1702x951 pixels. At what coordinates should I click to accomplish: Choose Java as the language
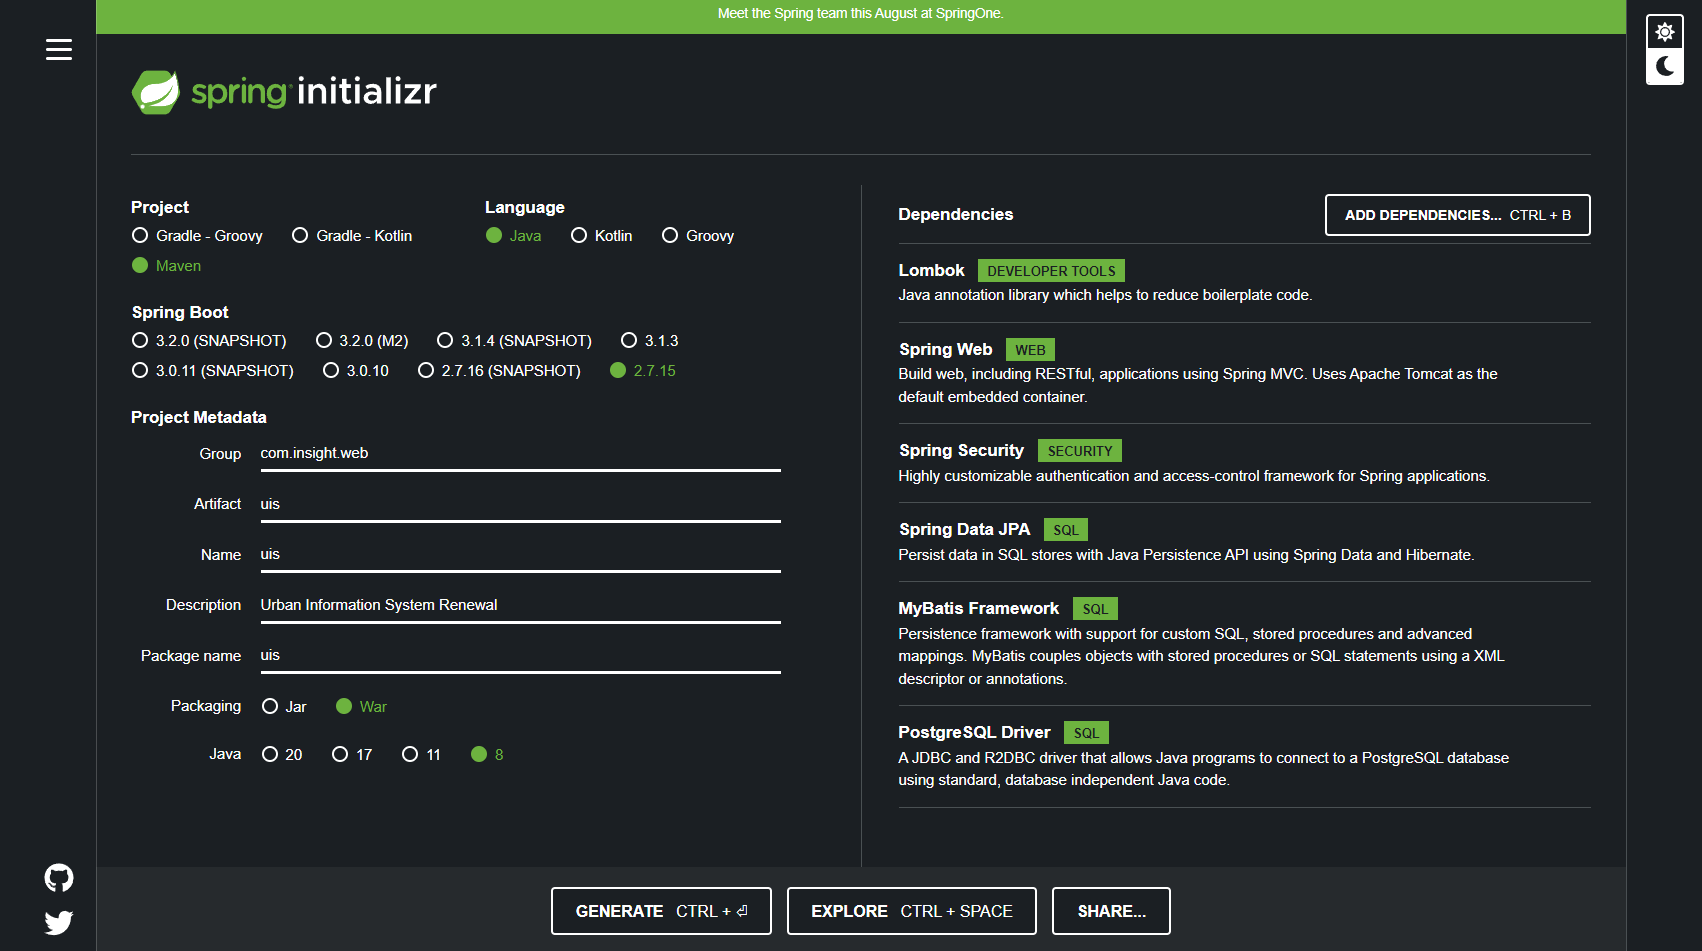coord(513,236)
